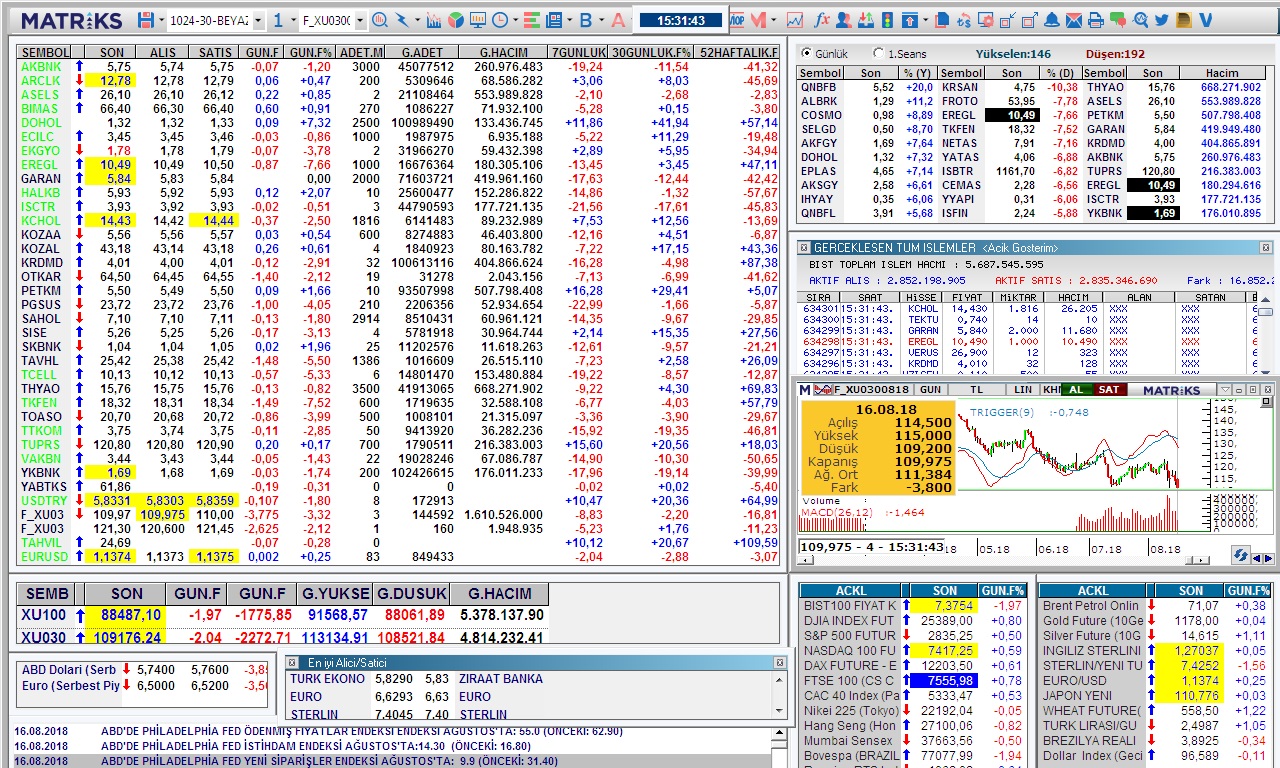
Task: Click the green AL buy button
Action: (1076, 389)
